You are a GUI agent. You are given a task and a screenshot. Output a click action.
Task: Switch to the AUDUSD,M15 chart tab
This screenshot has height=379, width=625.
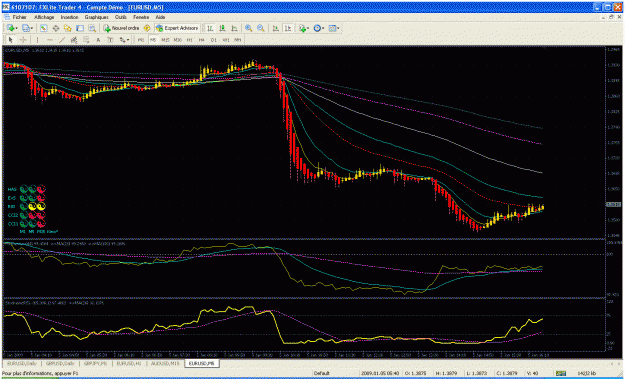pos(165,363)
